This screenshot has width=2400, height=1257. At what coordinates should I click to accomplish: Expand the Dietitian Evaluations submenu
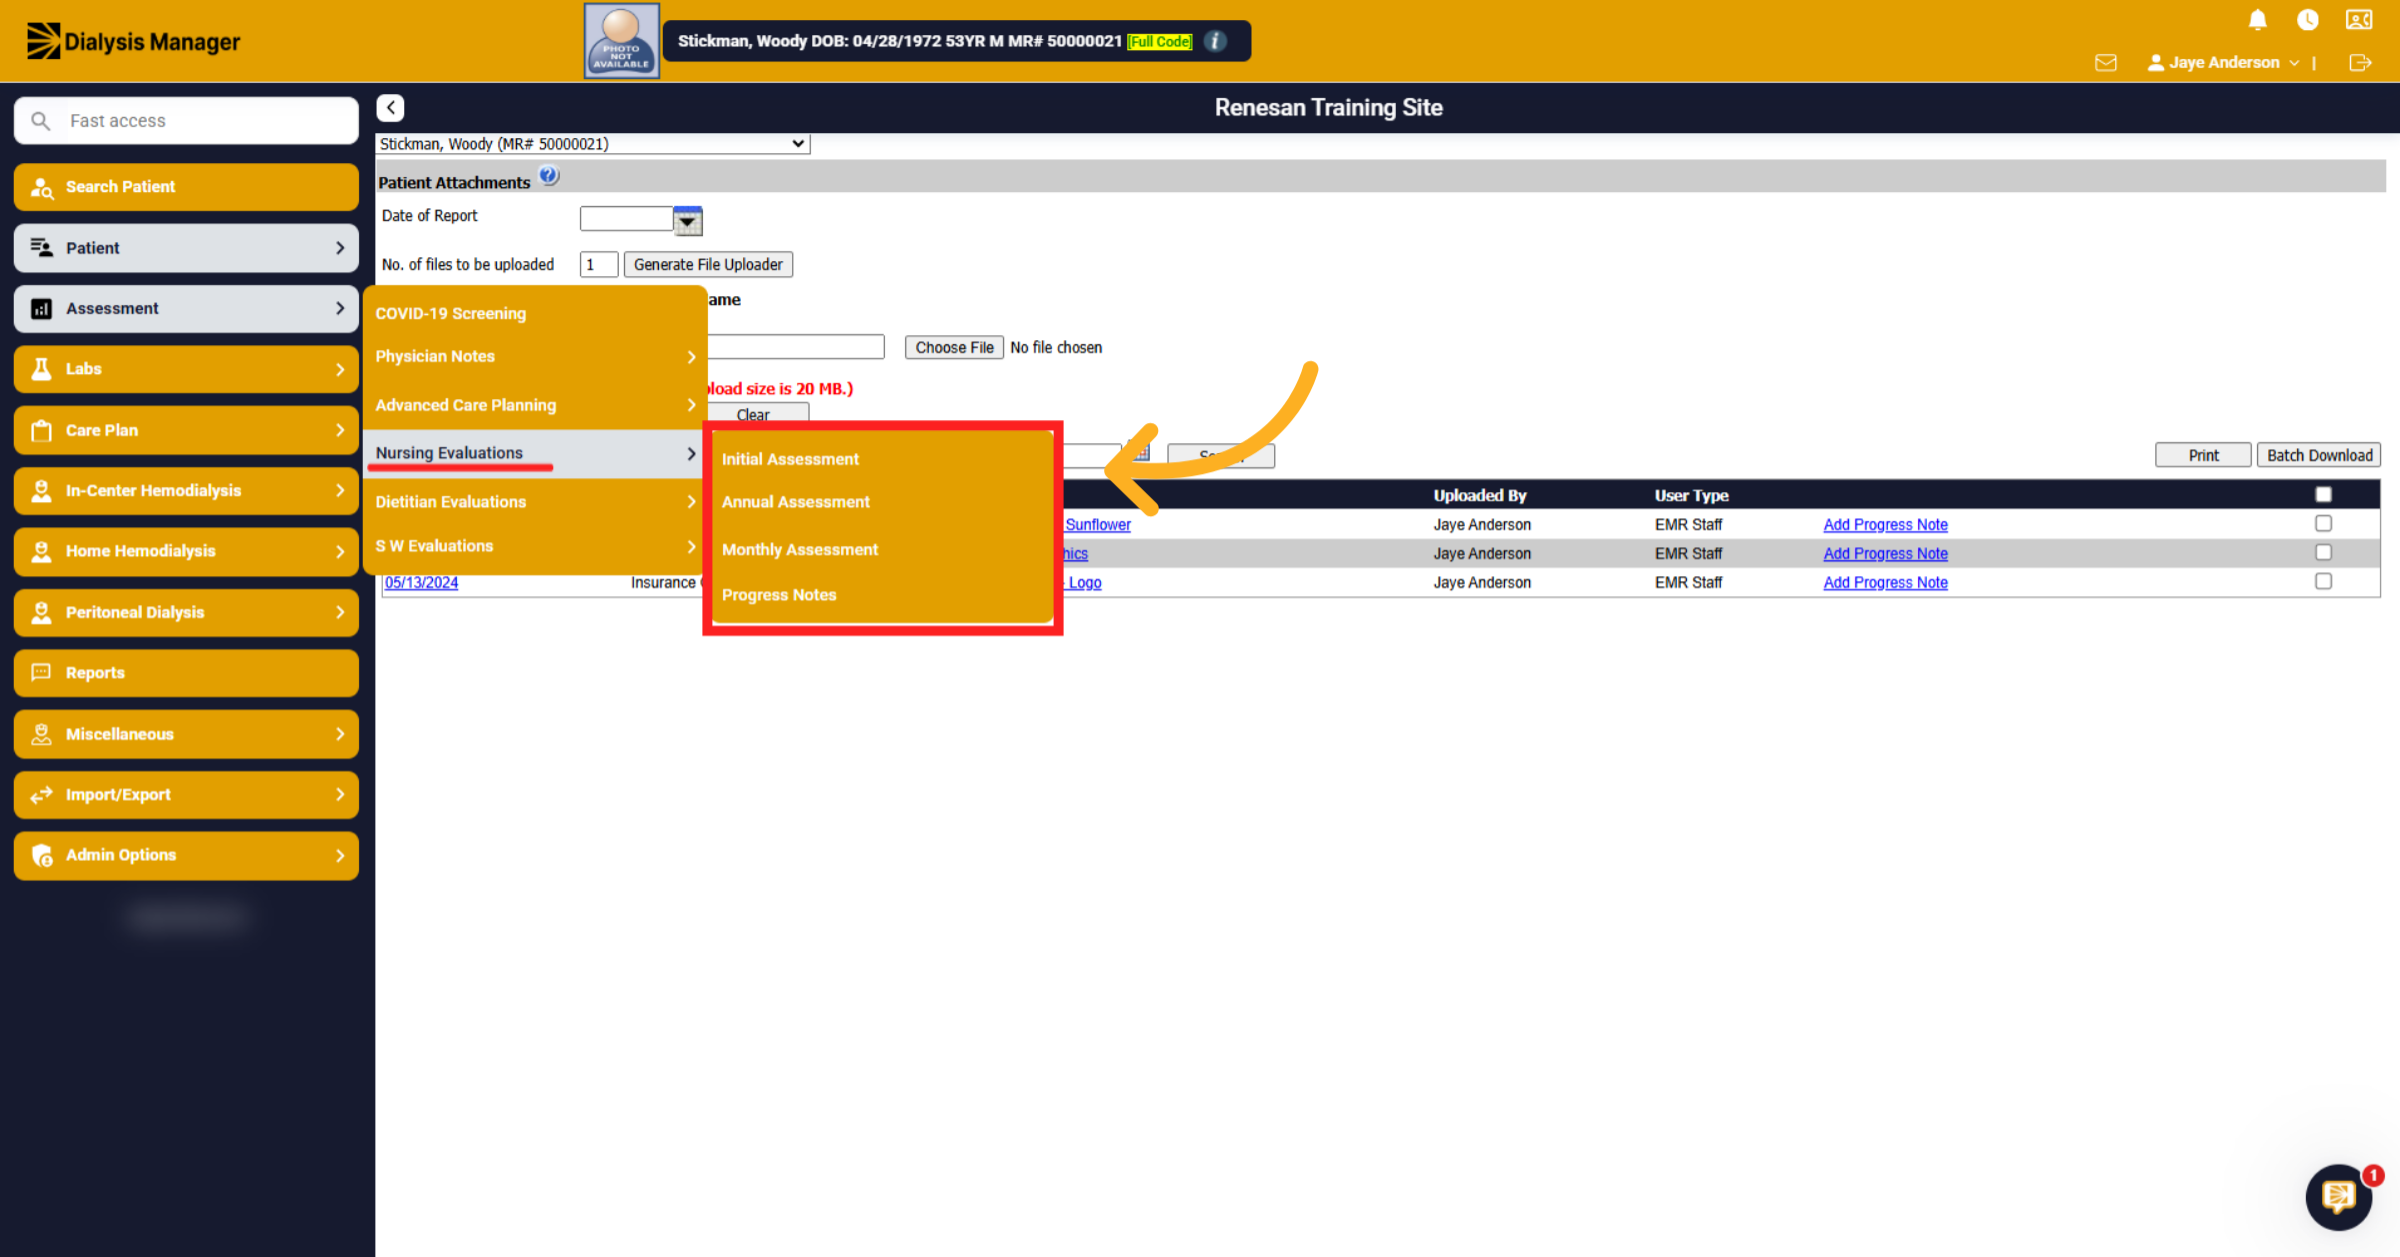click(x=535, y=502)
